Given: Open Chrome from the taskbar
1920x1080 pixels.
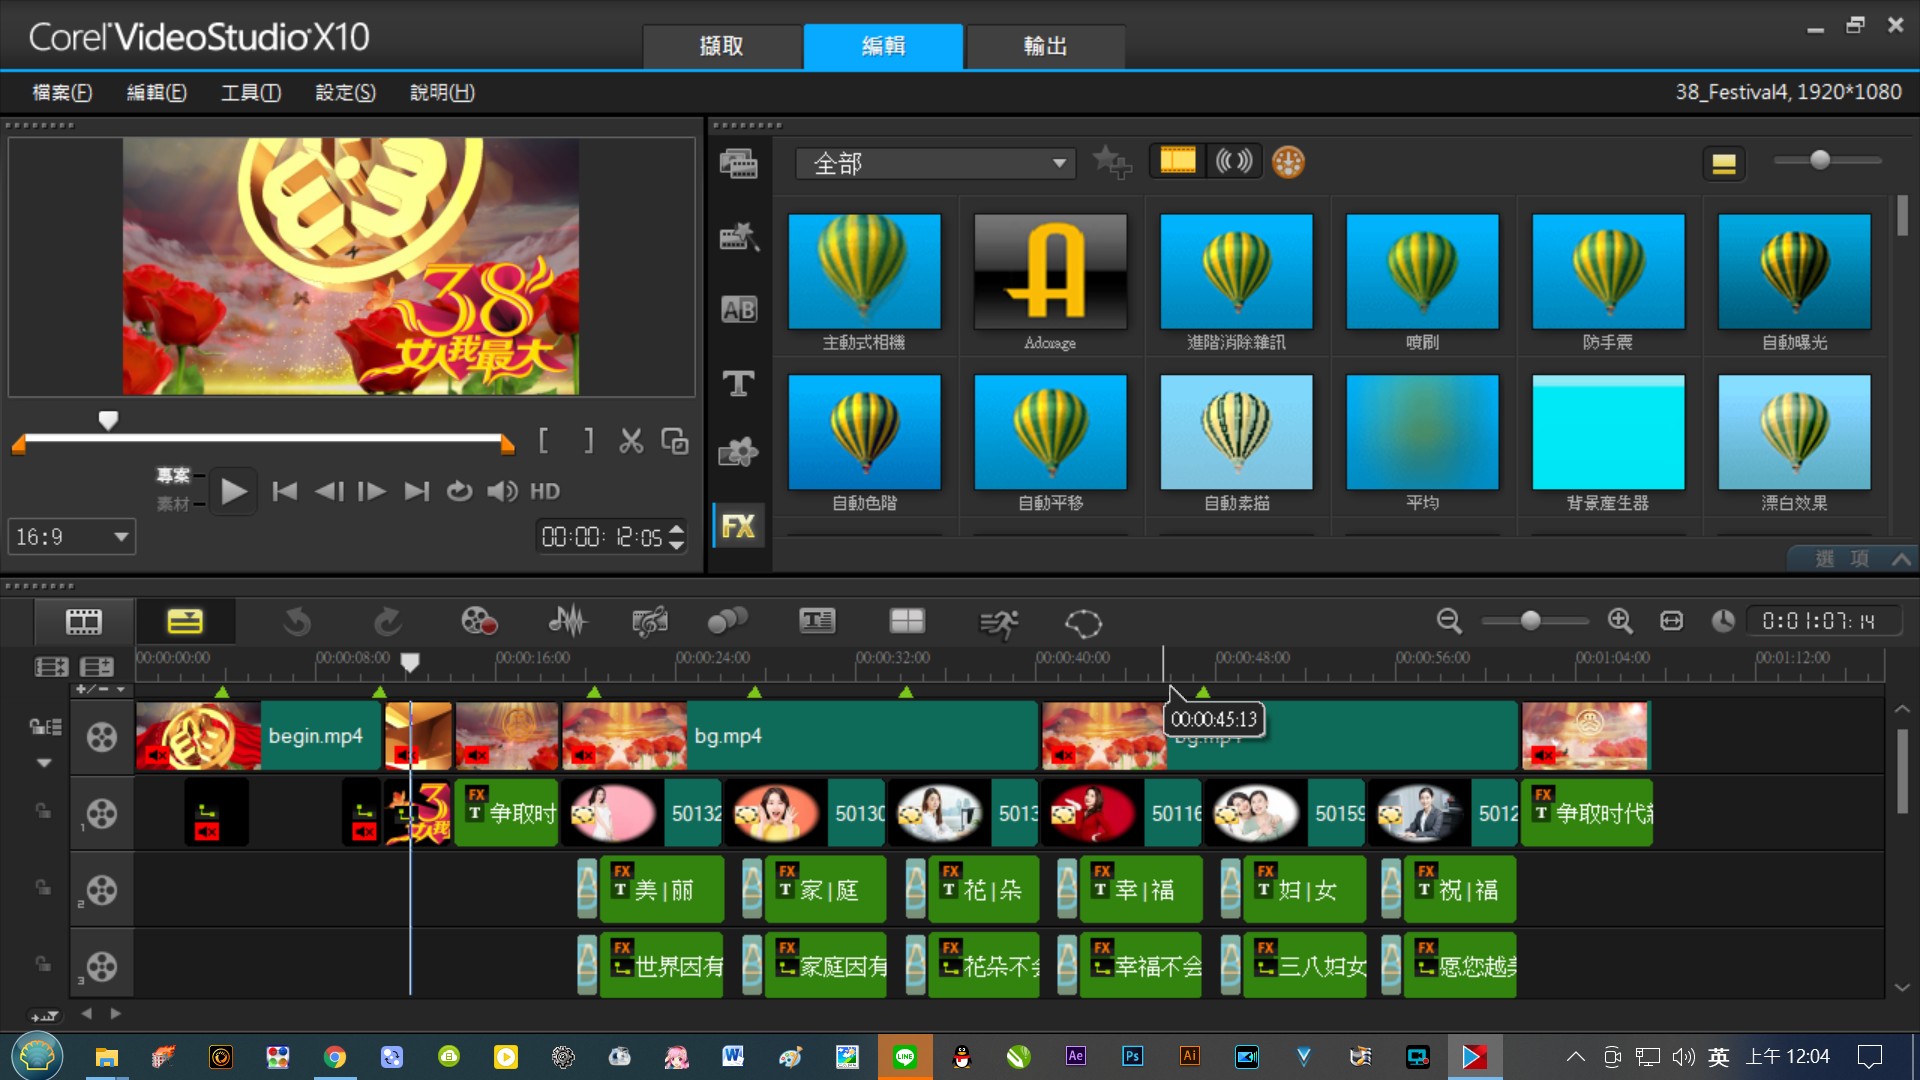Looking at the screenshot, I should click(x=335, y=1057).
